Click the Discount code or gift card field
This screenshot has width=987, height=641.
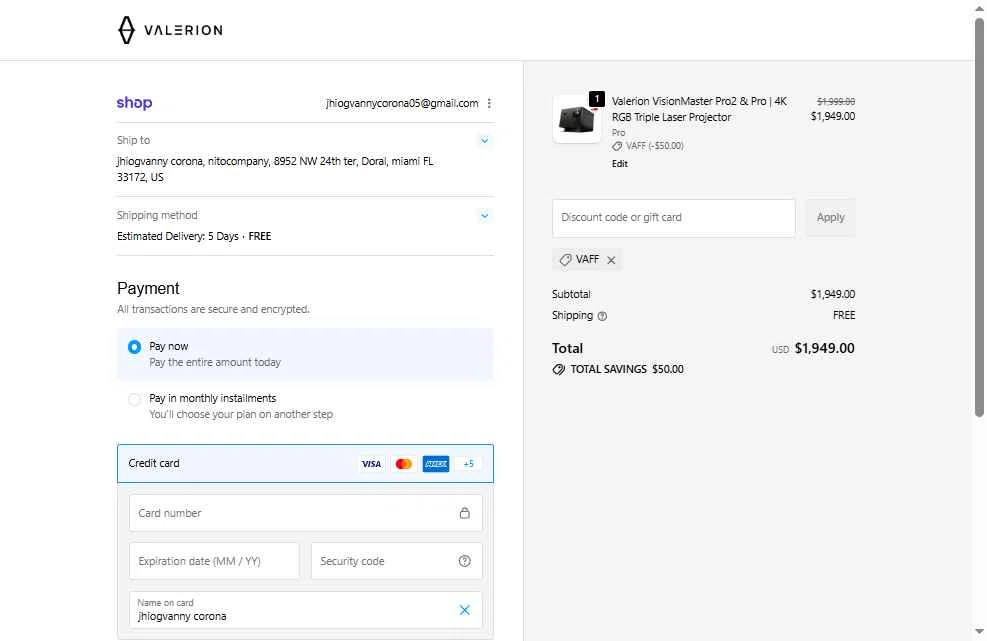pos(673,218)
